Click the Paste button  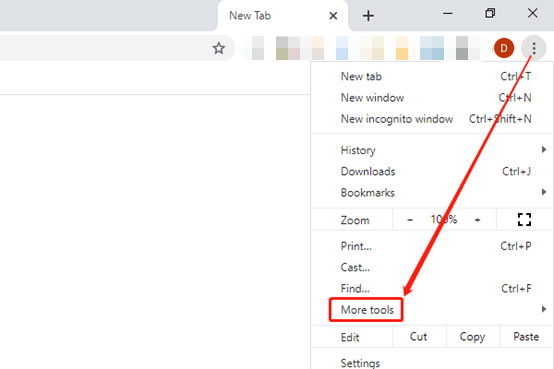(x=526, y=336)
